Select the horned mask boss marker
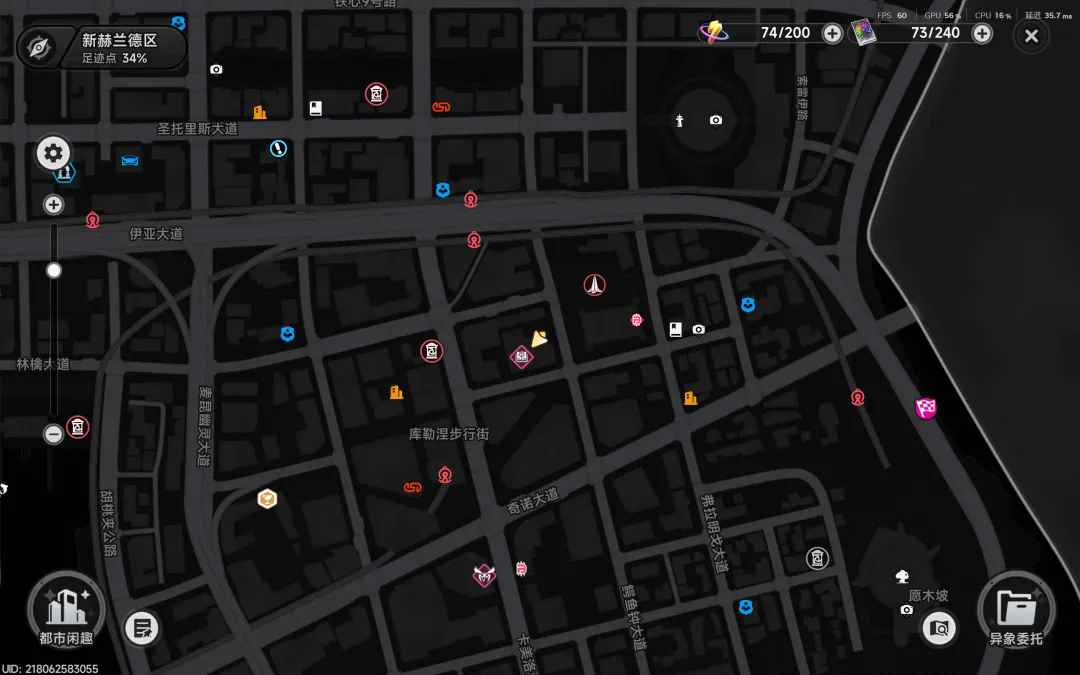This screenshot has height=675, width=1080. (x=484, y=574)
